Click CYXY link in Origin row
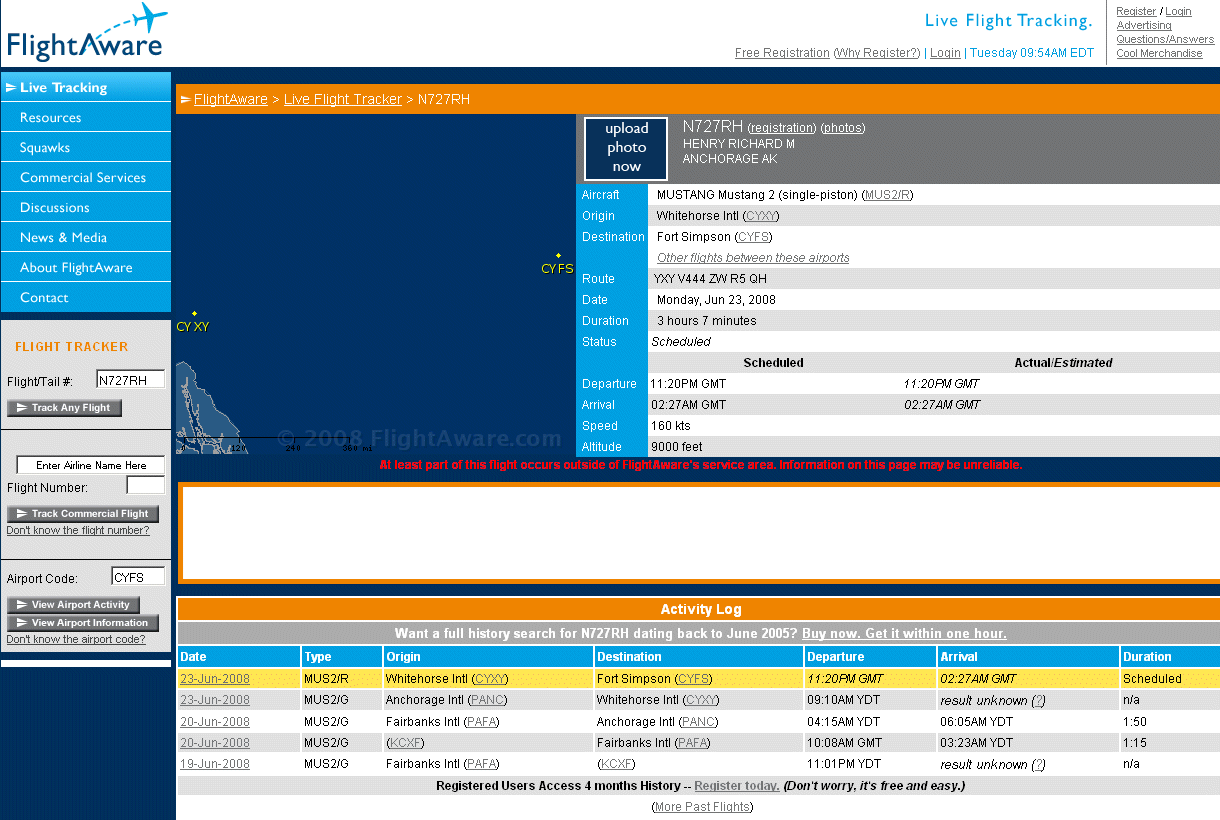This screenshot has height=820, width=1220. [x=762, y=216]
